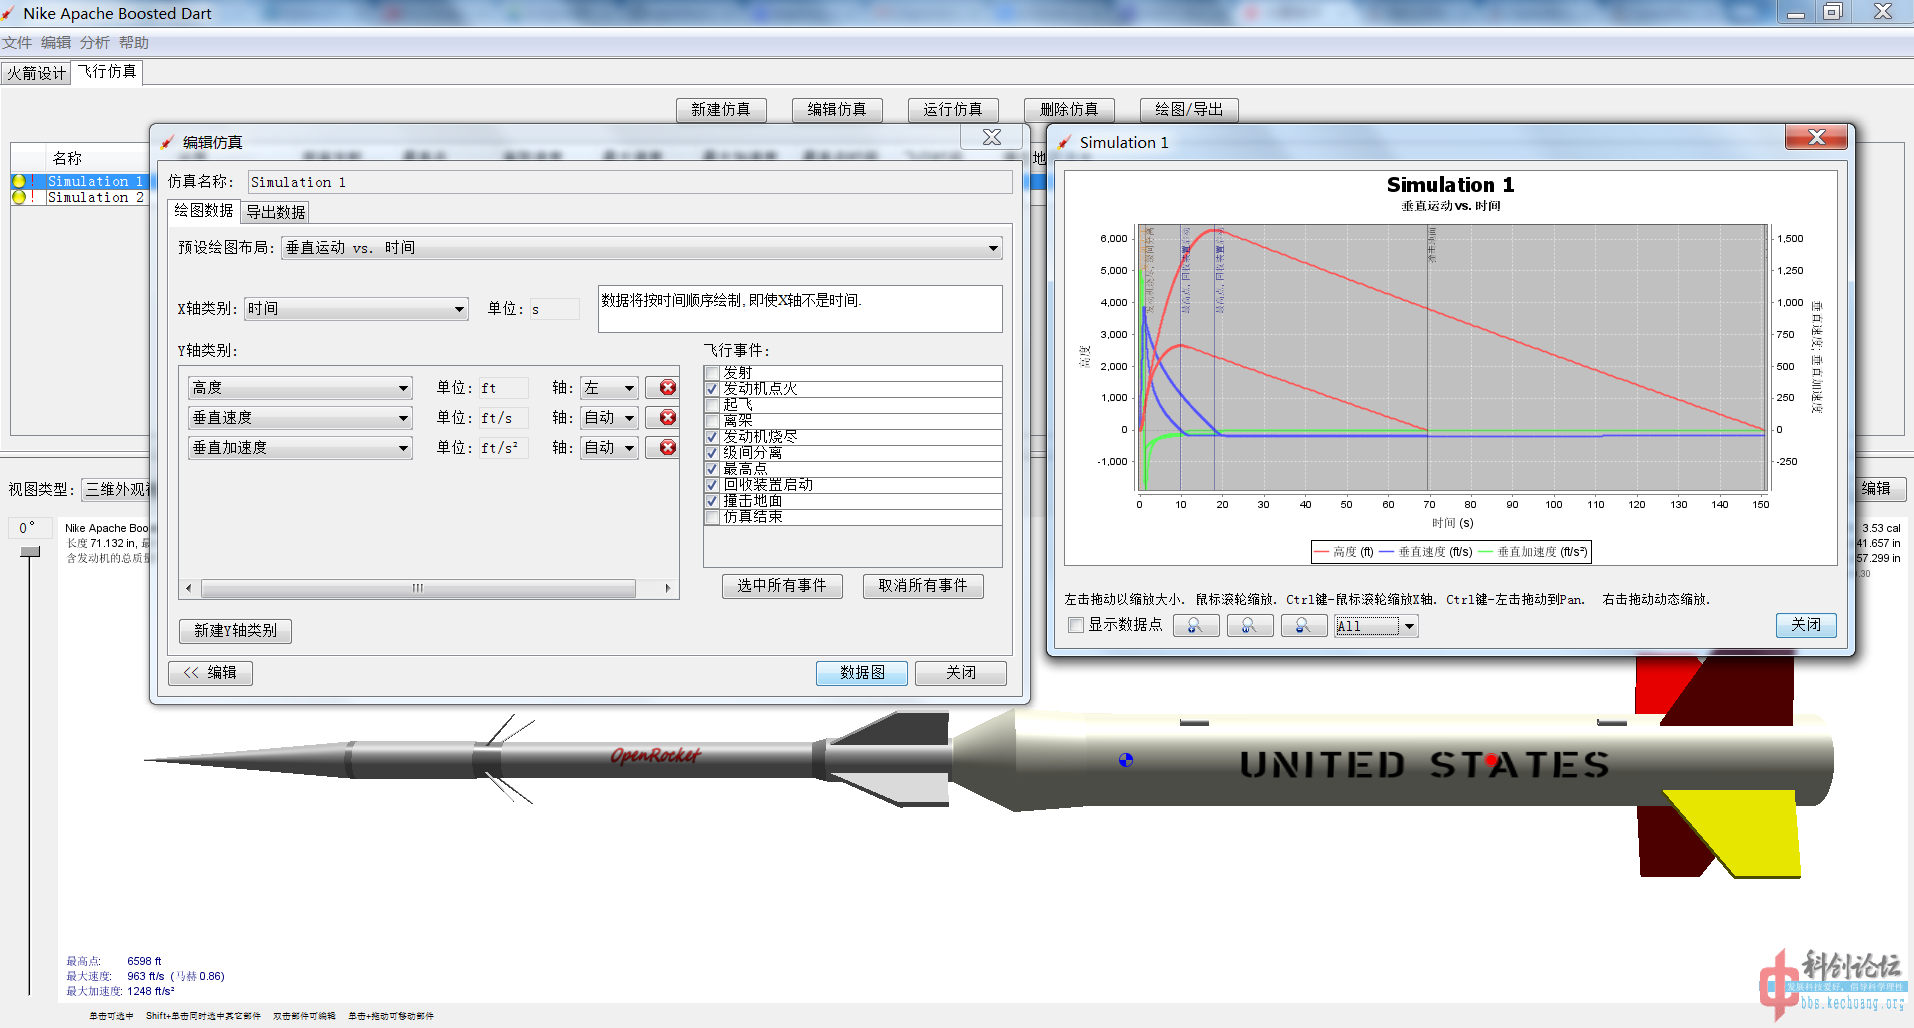Click the 编辑仿真 toolbar button
This screenshot has width=1914, height=1028.
click(x=837, y=110)
